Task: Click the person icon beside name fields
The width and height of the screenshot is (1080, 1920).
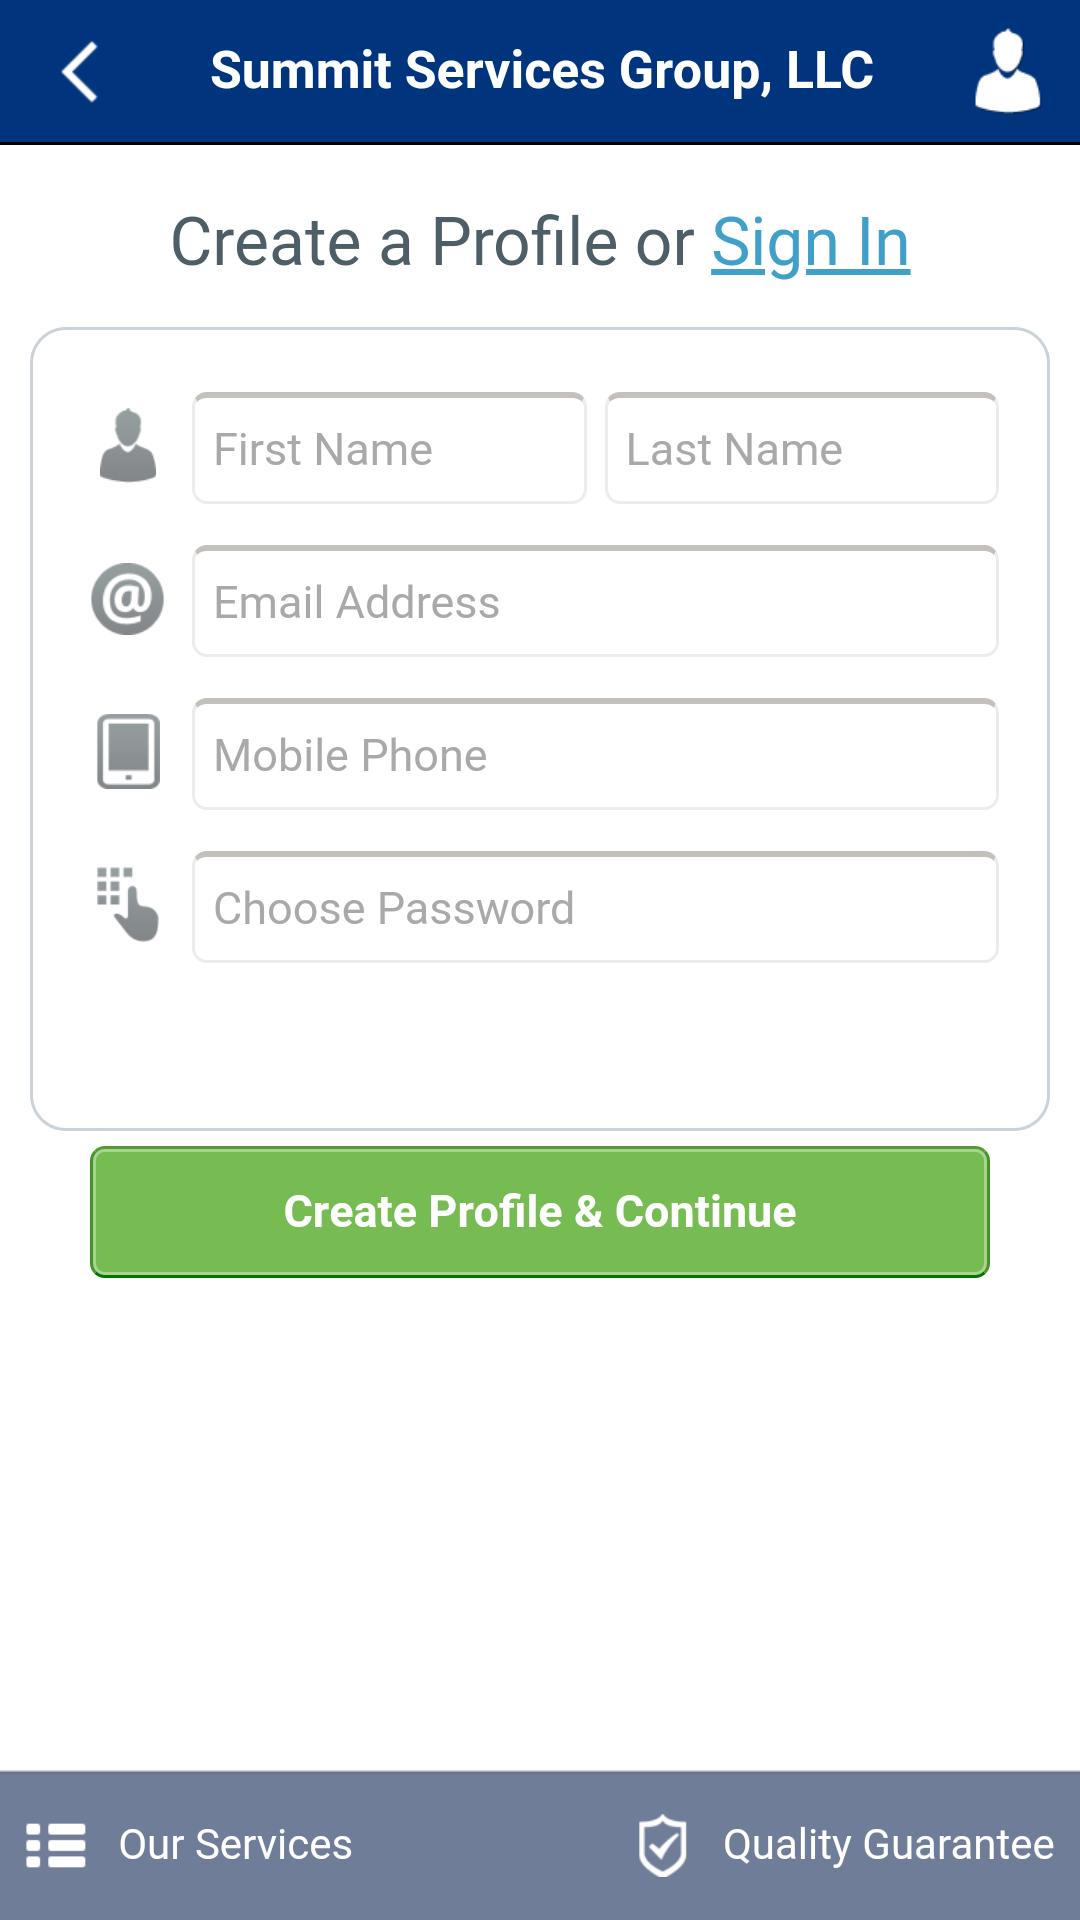Action: [128, 446]
